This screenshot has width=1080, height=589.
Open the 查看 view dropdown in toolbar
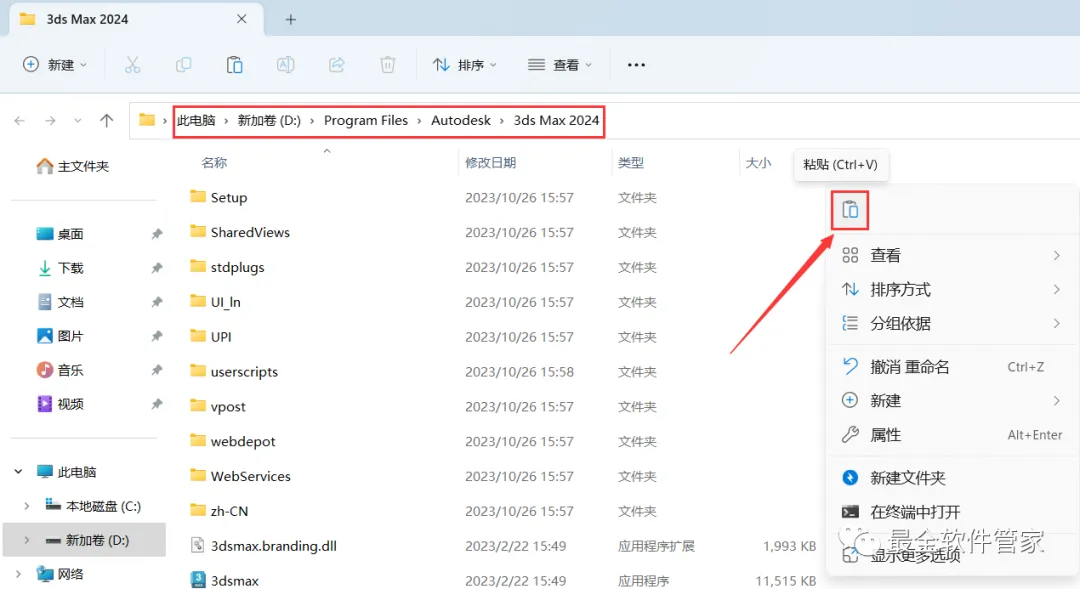(x=560, y=65)
